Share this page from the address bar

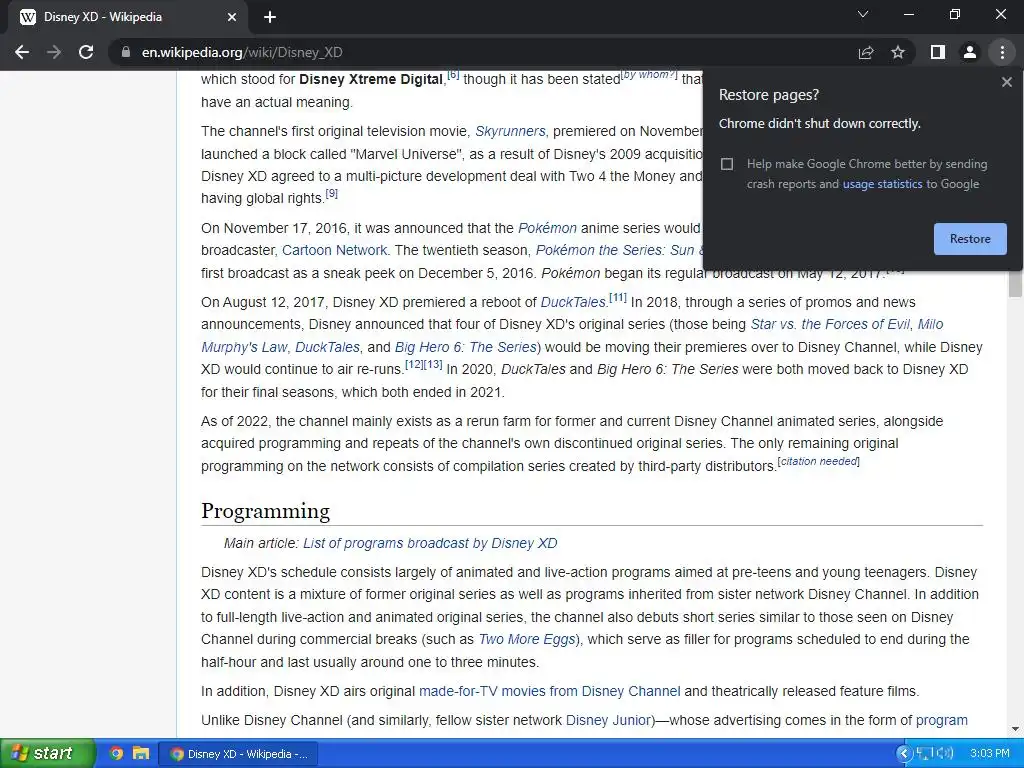pos(866,52)
